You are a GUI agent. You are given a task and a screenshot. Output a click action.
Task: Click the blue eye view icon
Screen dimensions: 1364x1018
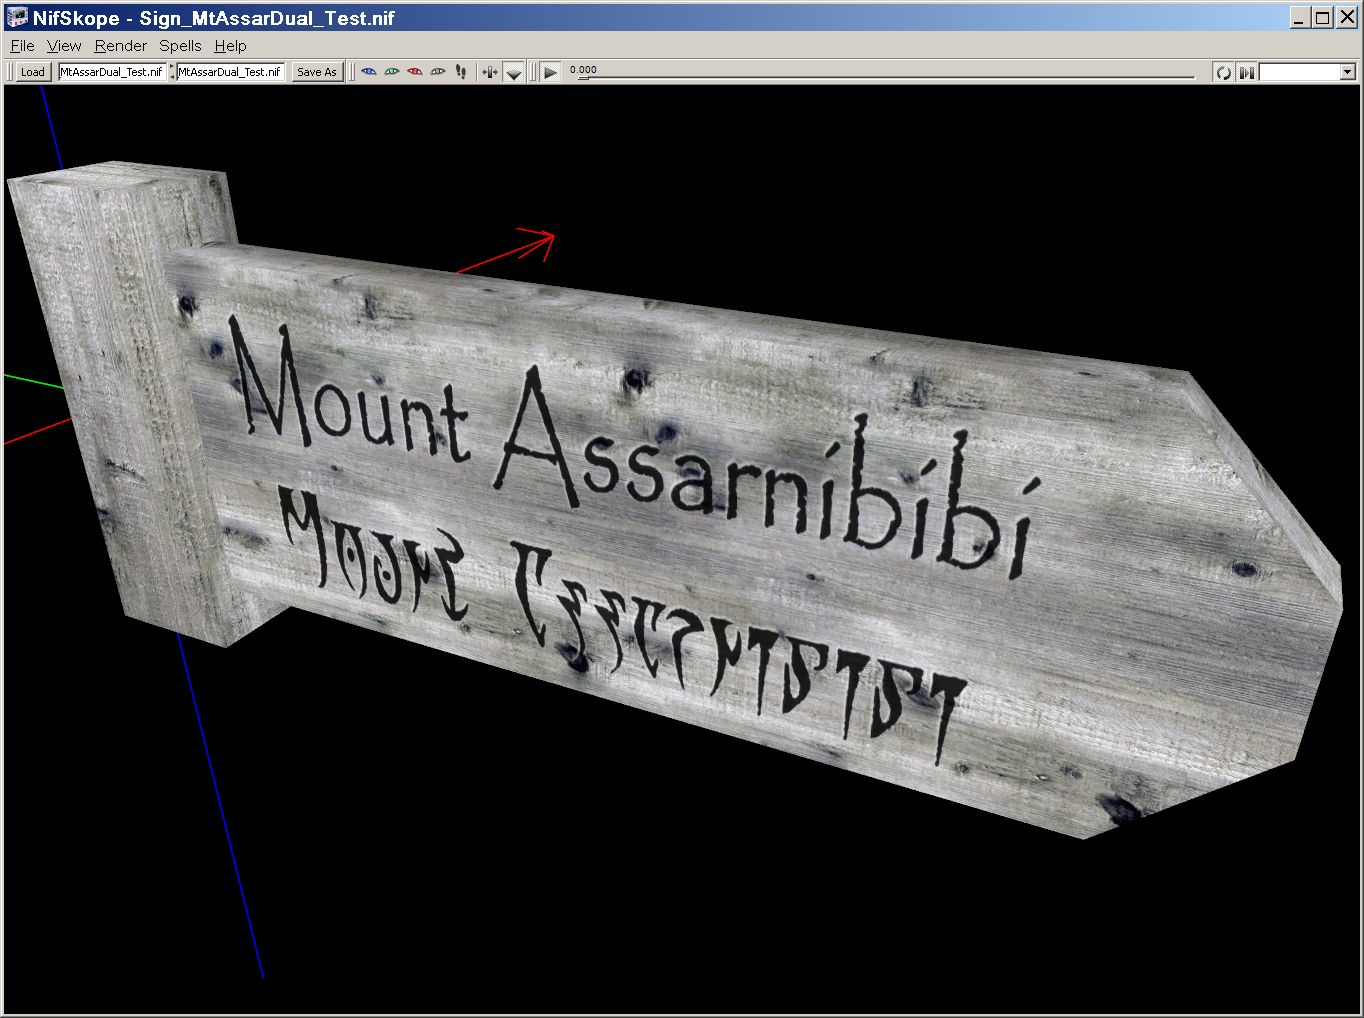(369, 72)
